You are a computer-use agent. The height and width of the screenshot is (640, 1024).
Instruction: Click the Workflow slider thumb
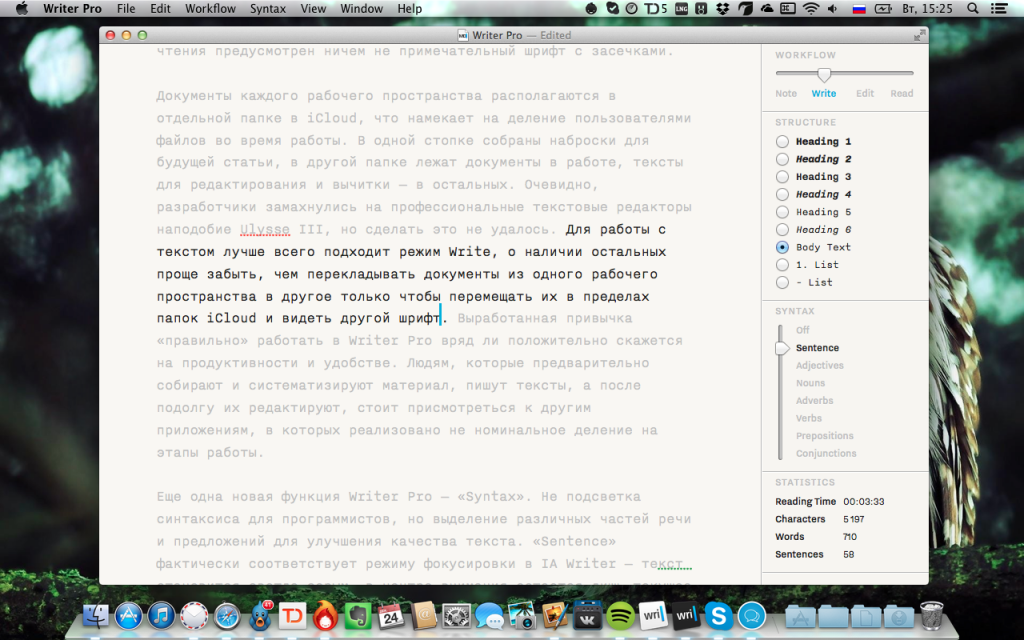pos(824,74)
